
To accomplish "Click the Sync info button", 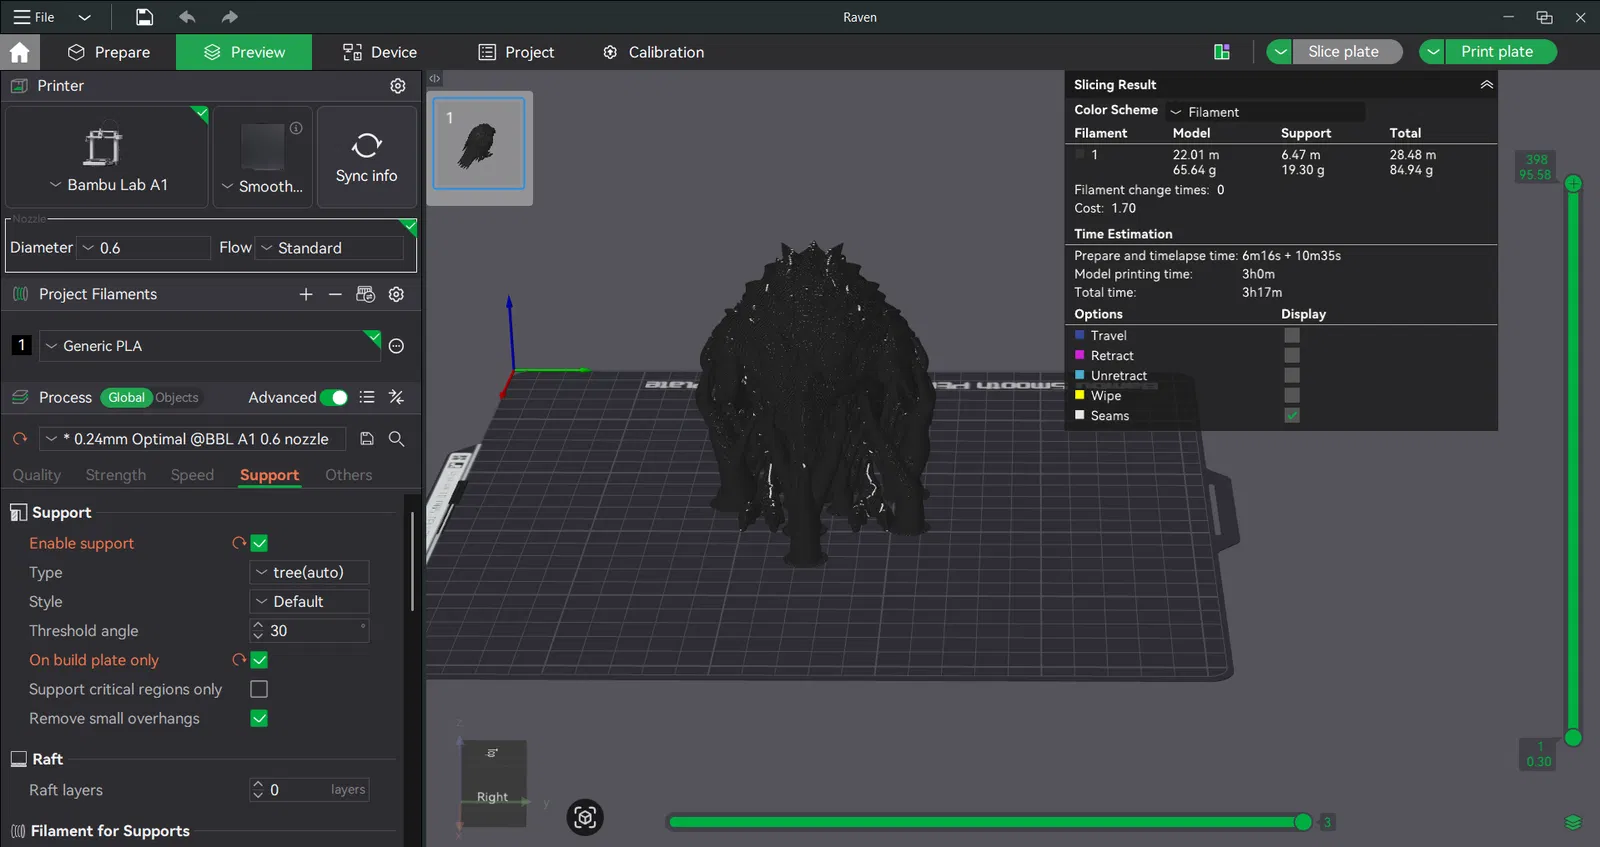I will [366, 158].
